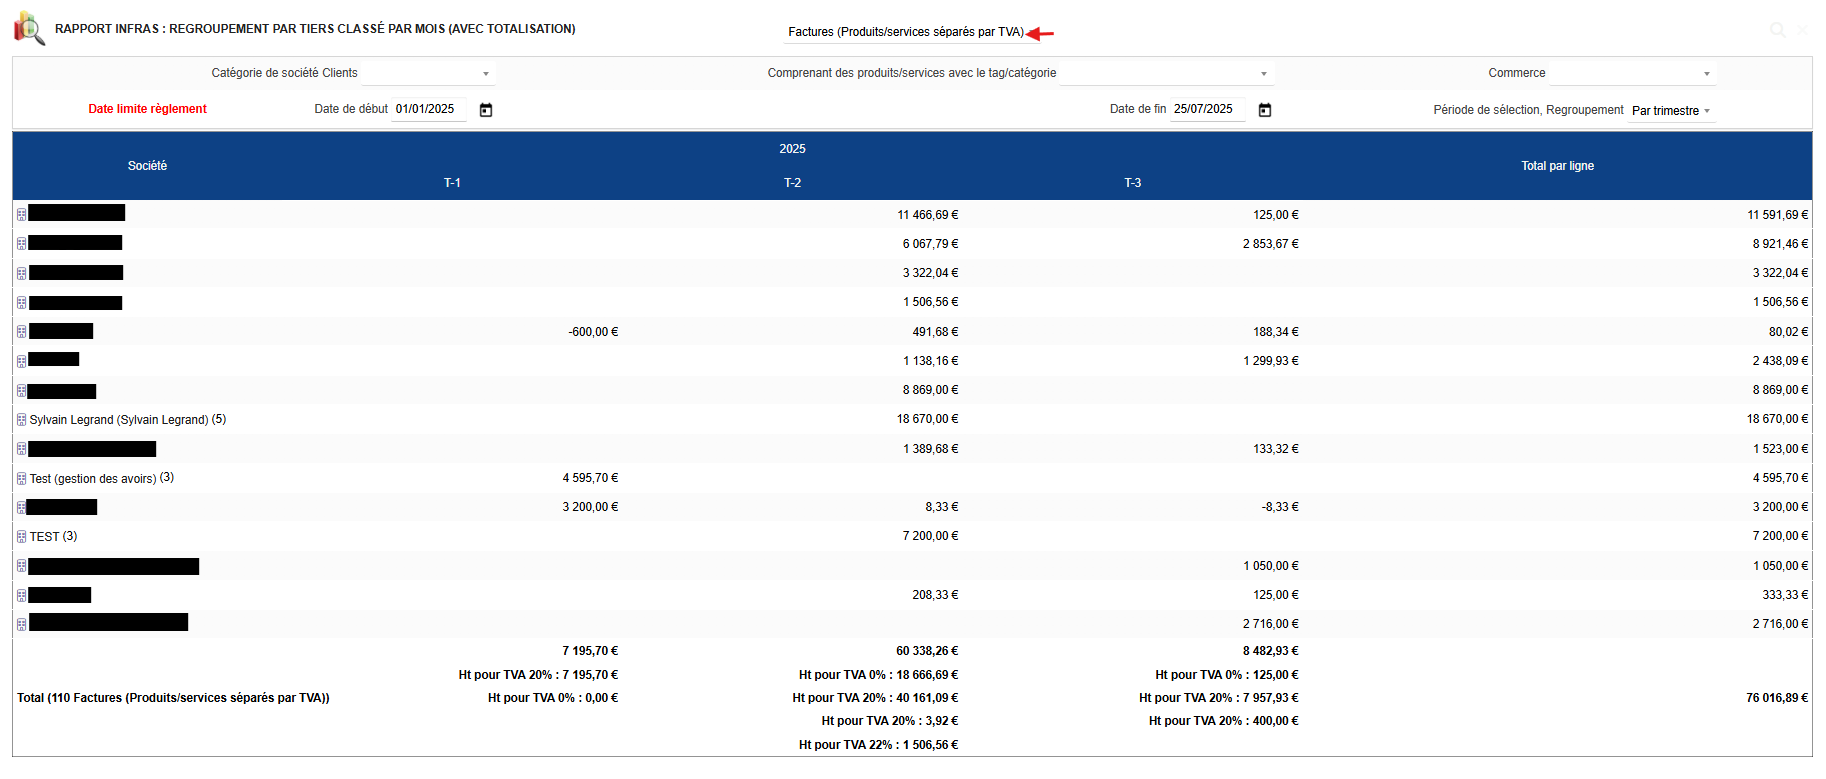The height and width of the screenshot is (779, 1826).
Task: Click the building icon of the 80,02 € row
Action: click(21, 331)
